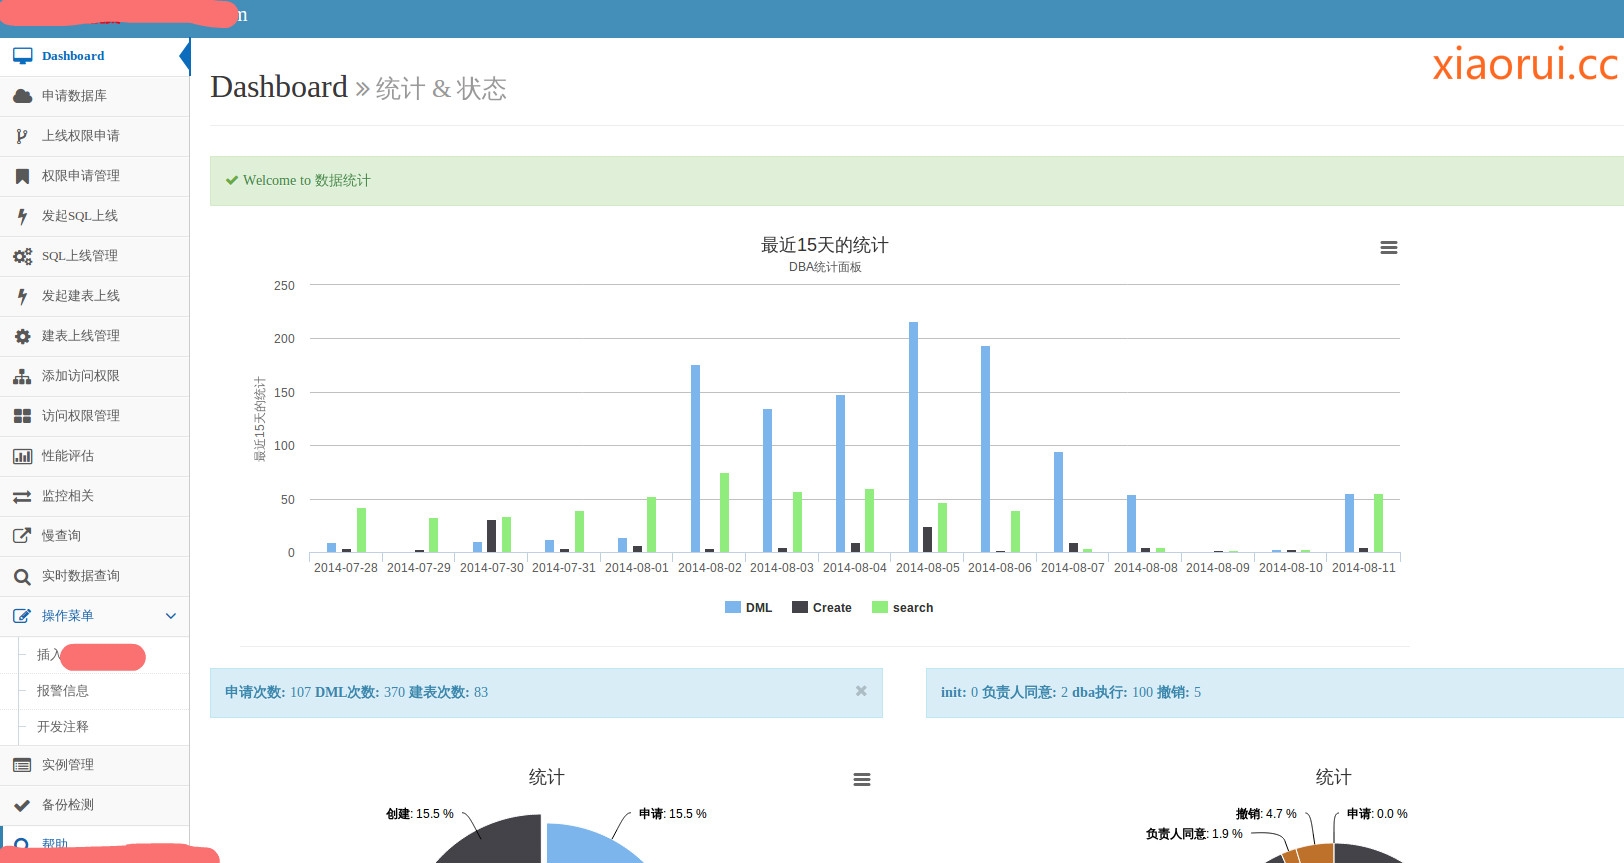This screenshot has height=863, width=1624.
Task: Click the Dashboard monitor icon in sidebar
Action: tap(22, 56)
